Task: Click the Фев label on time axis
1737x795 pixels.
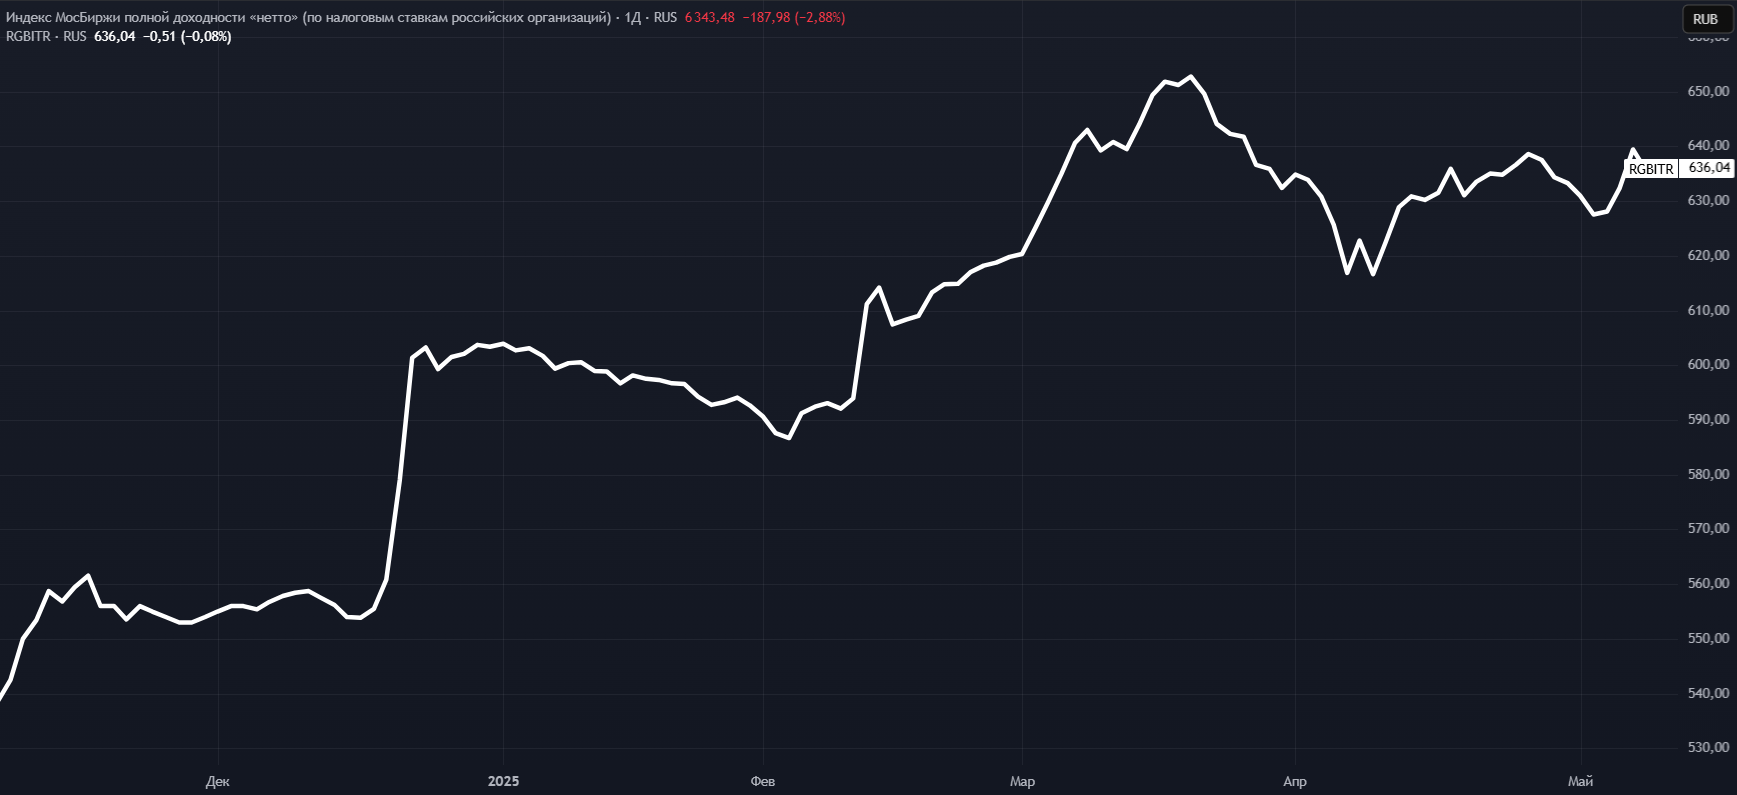Action: (x=763, y=781)
